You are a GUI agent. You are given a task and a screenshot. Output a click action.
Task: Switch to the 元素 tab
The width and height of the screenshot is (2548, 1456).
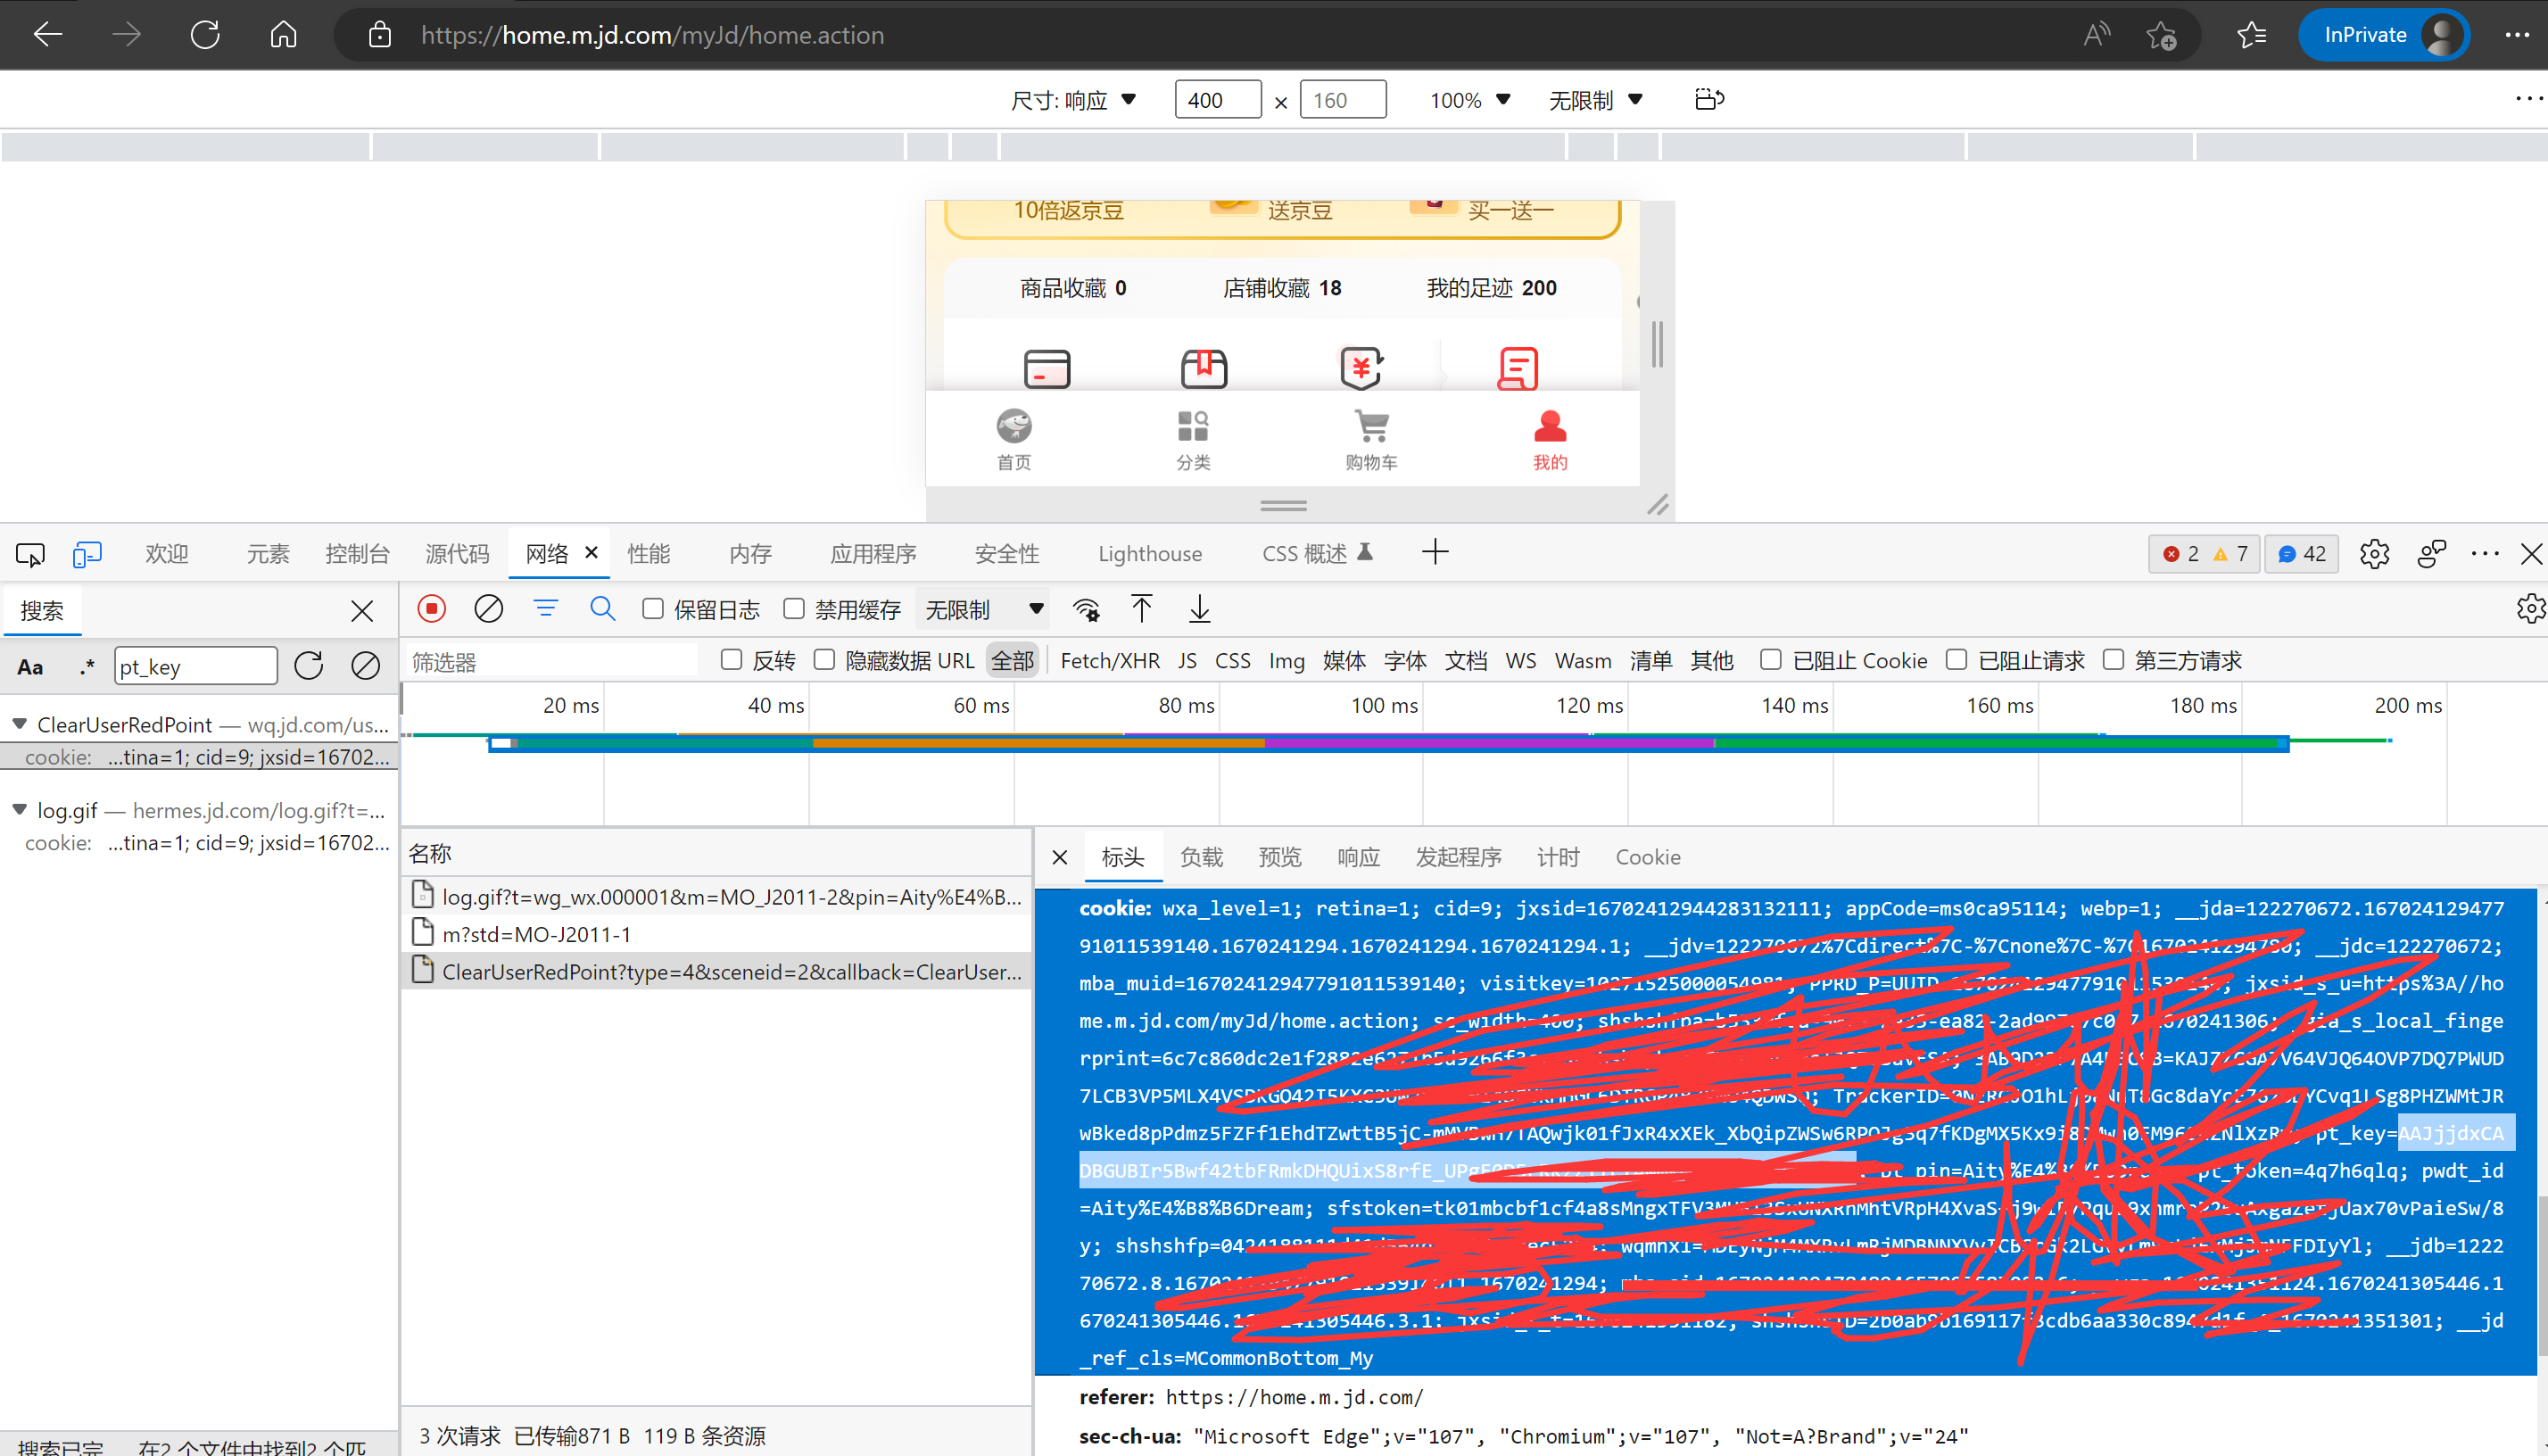pyautogui.click(x=267, y=554)
